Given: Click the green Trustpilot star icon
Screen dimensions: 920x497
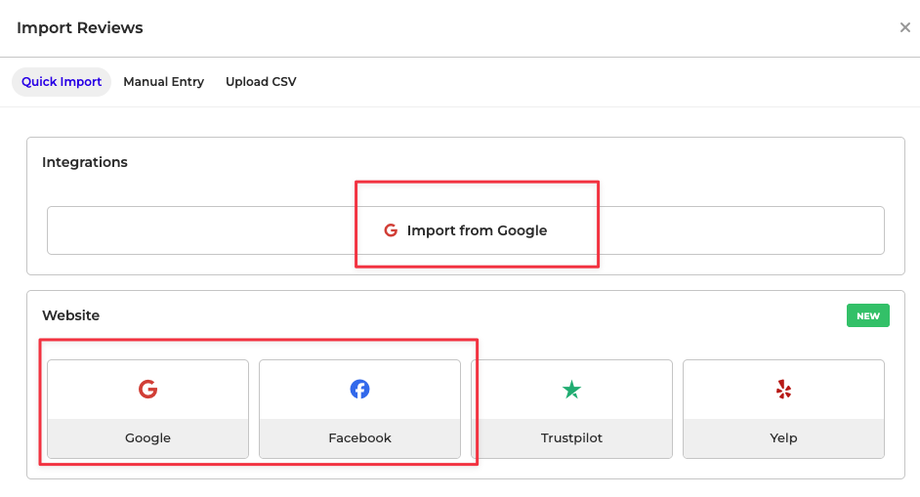Looking at the screenshot, I should pyautogui.click(x=572, y=389).
